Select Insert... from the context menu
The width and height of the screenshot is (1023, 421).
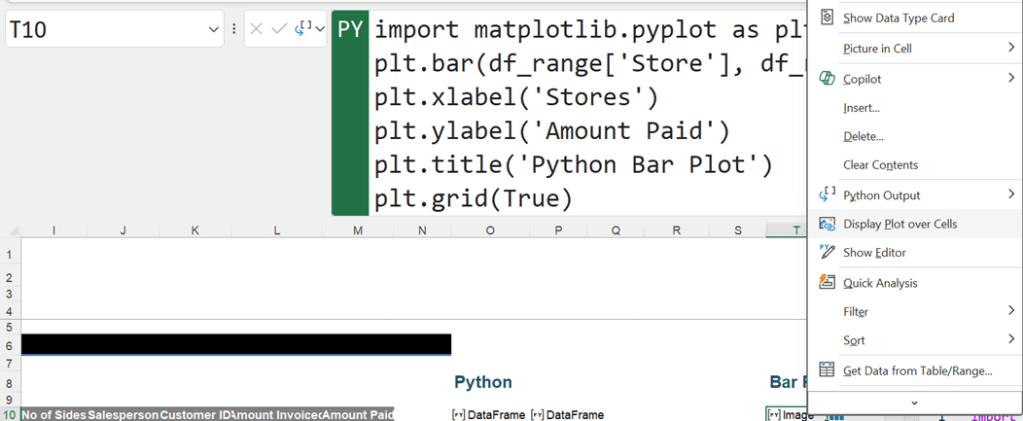pyautogui.click(x=861, y=108)
